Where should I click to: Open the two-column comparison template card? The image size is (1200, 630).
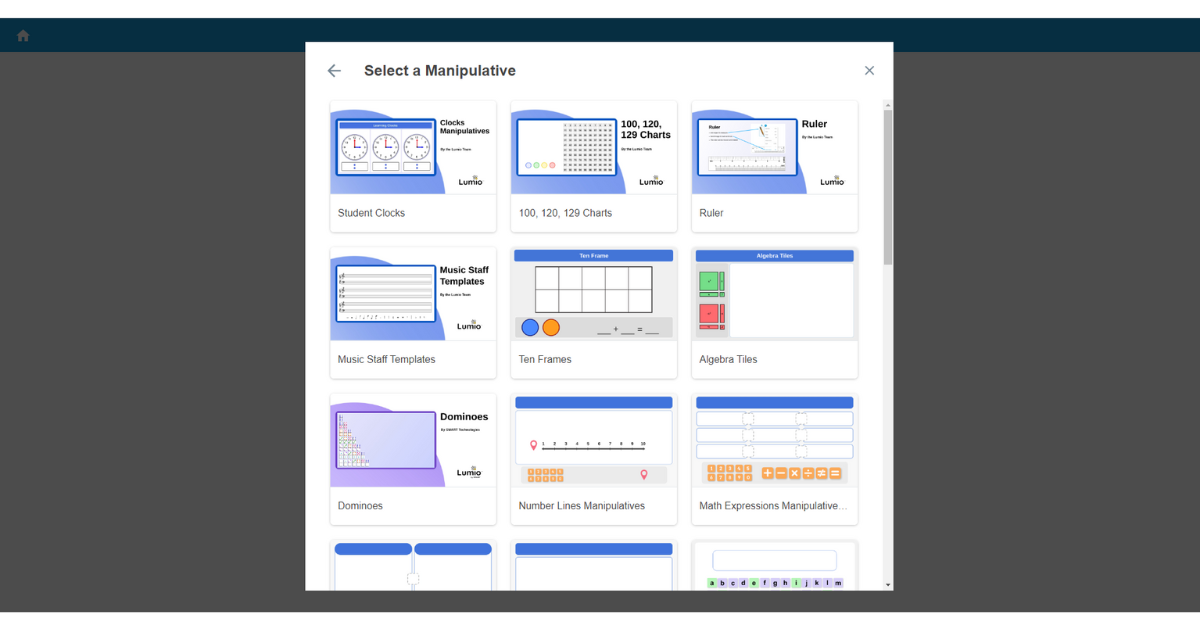pos(413,565)
